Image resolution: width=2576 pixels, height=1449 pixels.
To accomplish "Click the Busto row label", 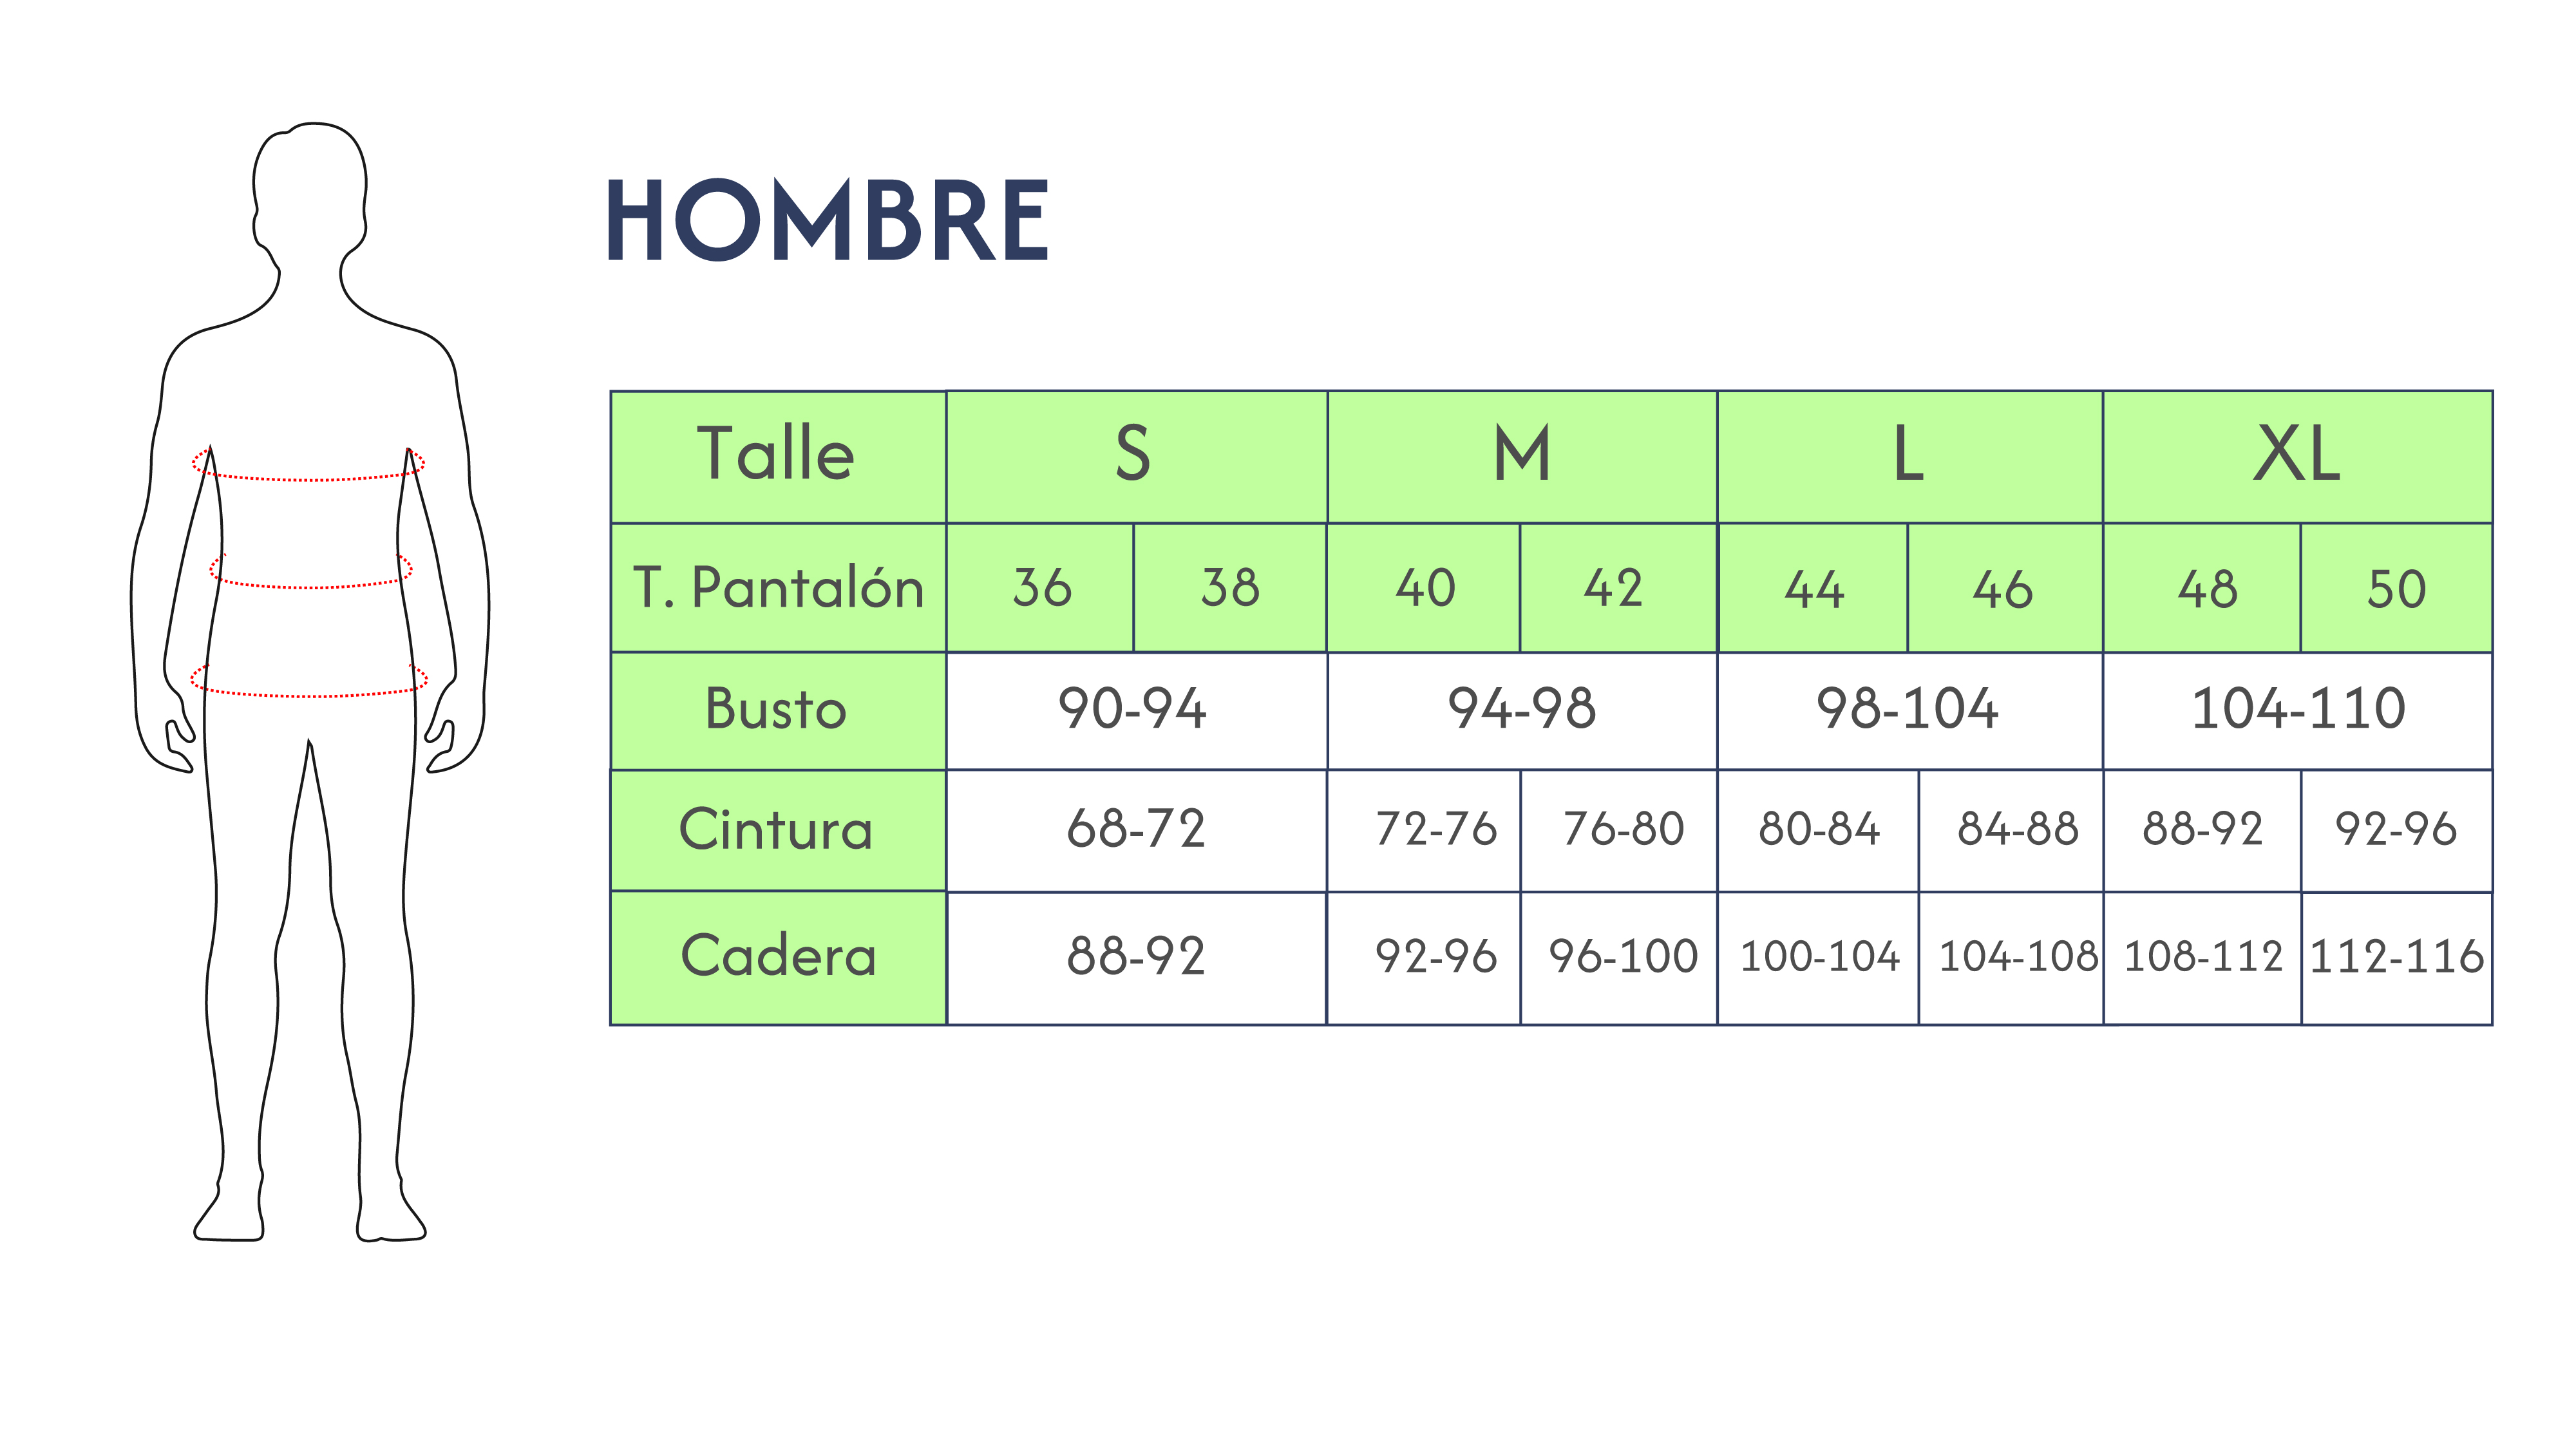I will (x=777, y=710).
